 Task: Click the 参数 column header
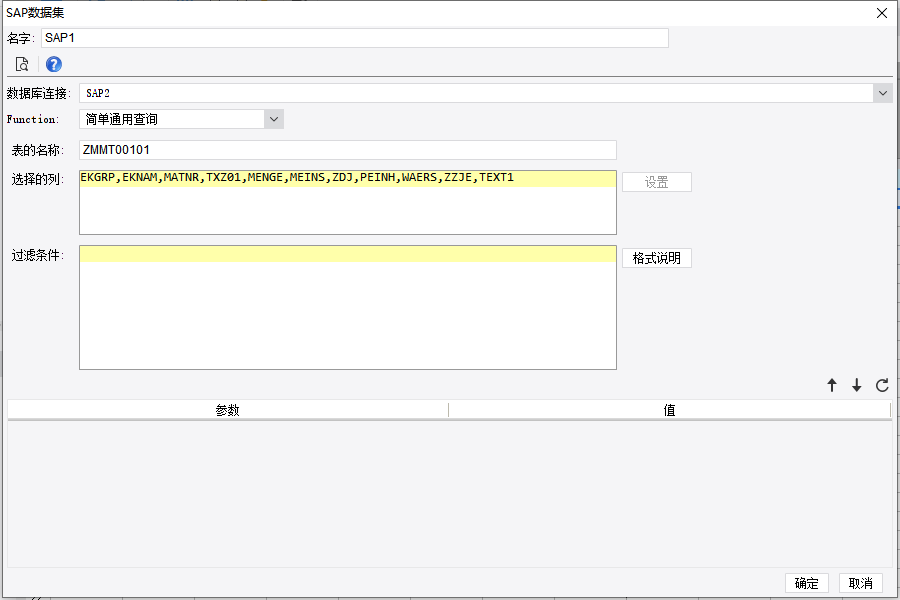[227, 410]
